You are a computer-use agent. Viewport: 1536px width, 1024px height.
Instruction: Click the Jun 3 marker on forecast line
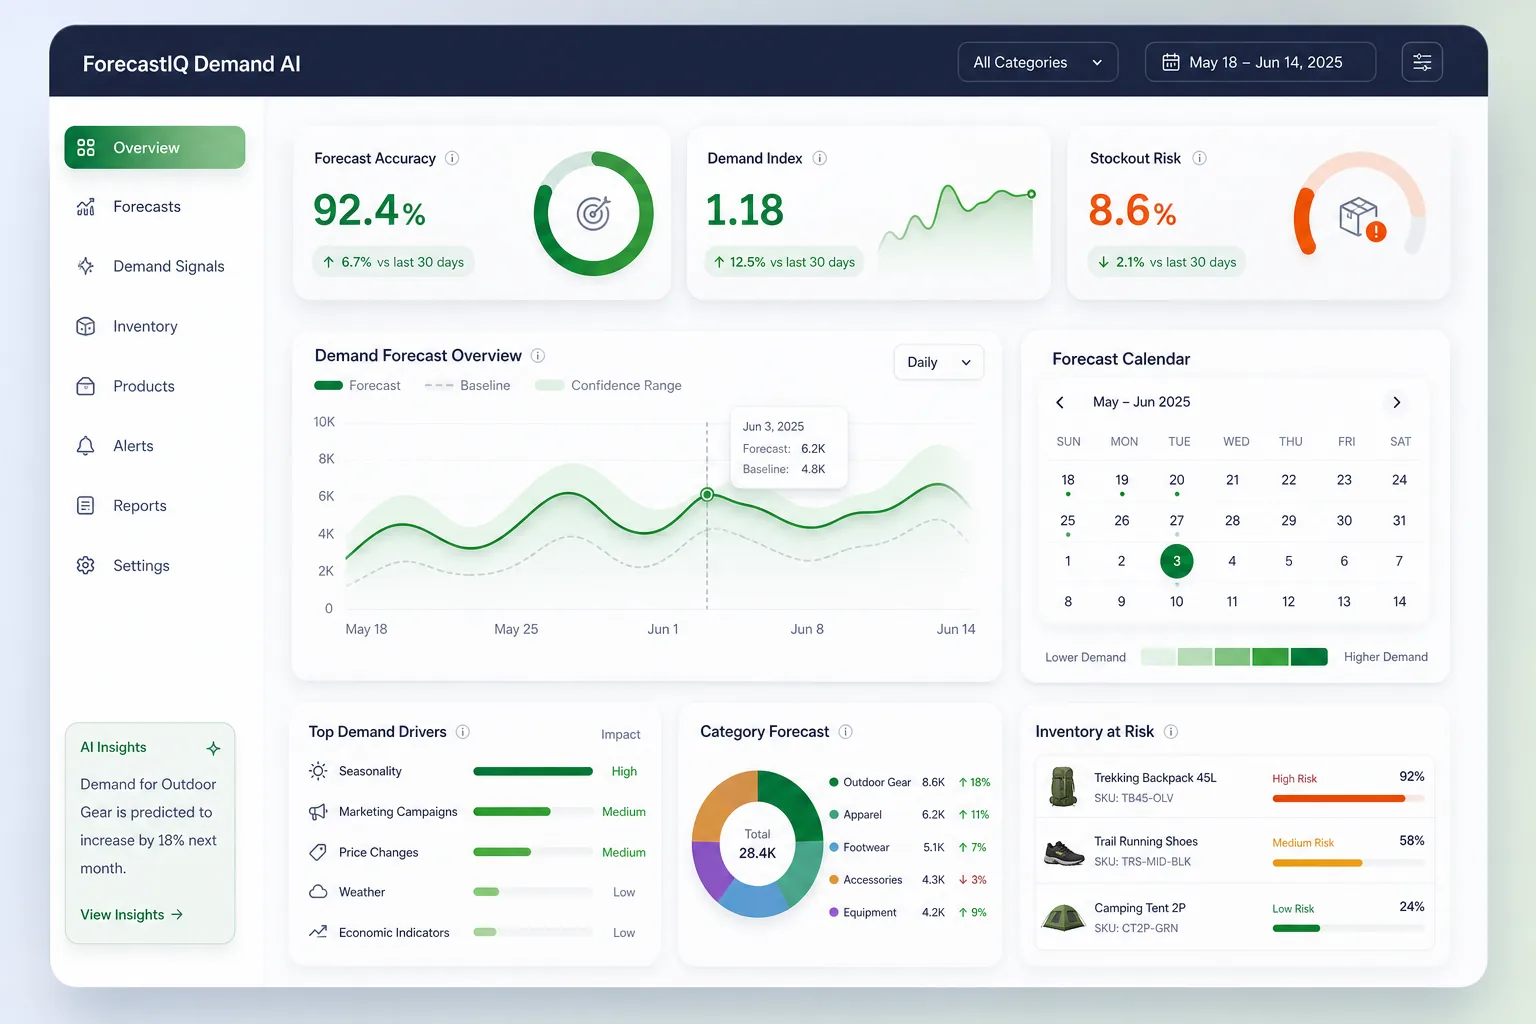pyautogui.click(x=707, y=494)
